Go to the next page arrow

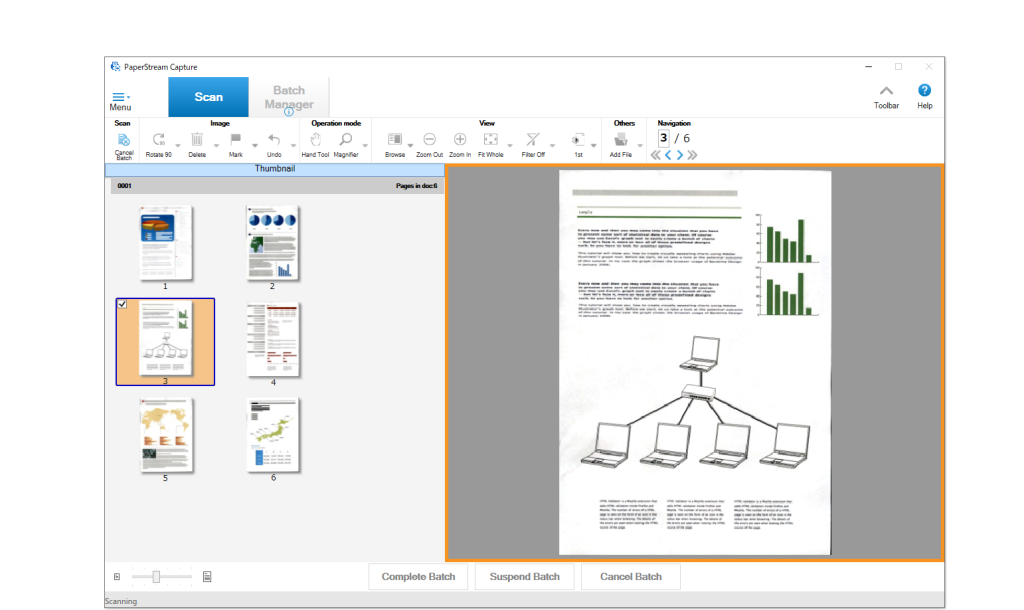click(x=680, y=155)
